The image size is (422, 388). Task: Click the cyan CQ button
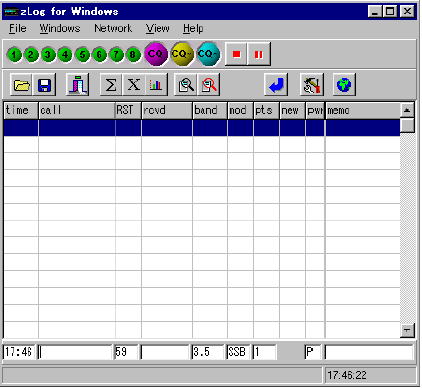(208, 54)
